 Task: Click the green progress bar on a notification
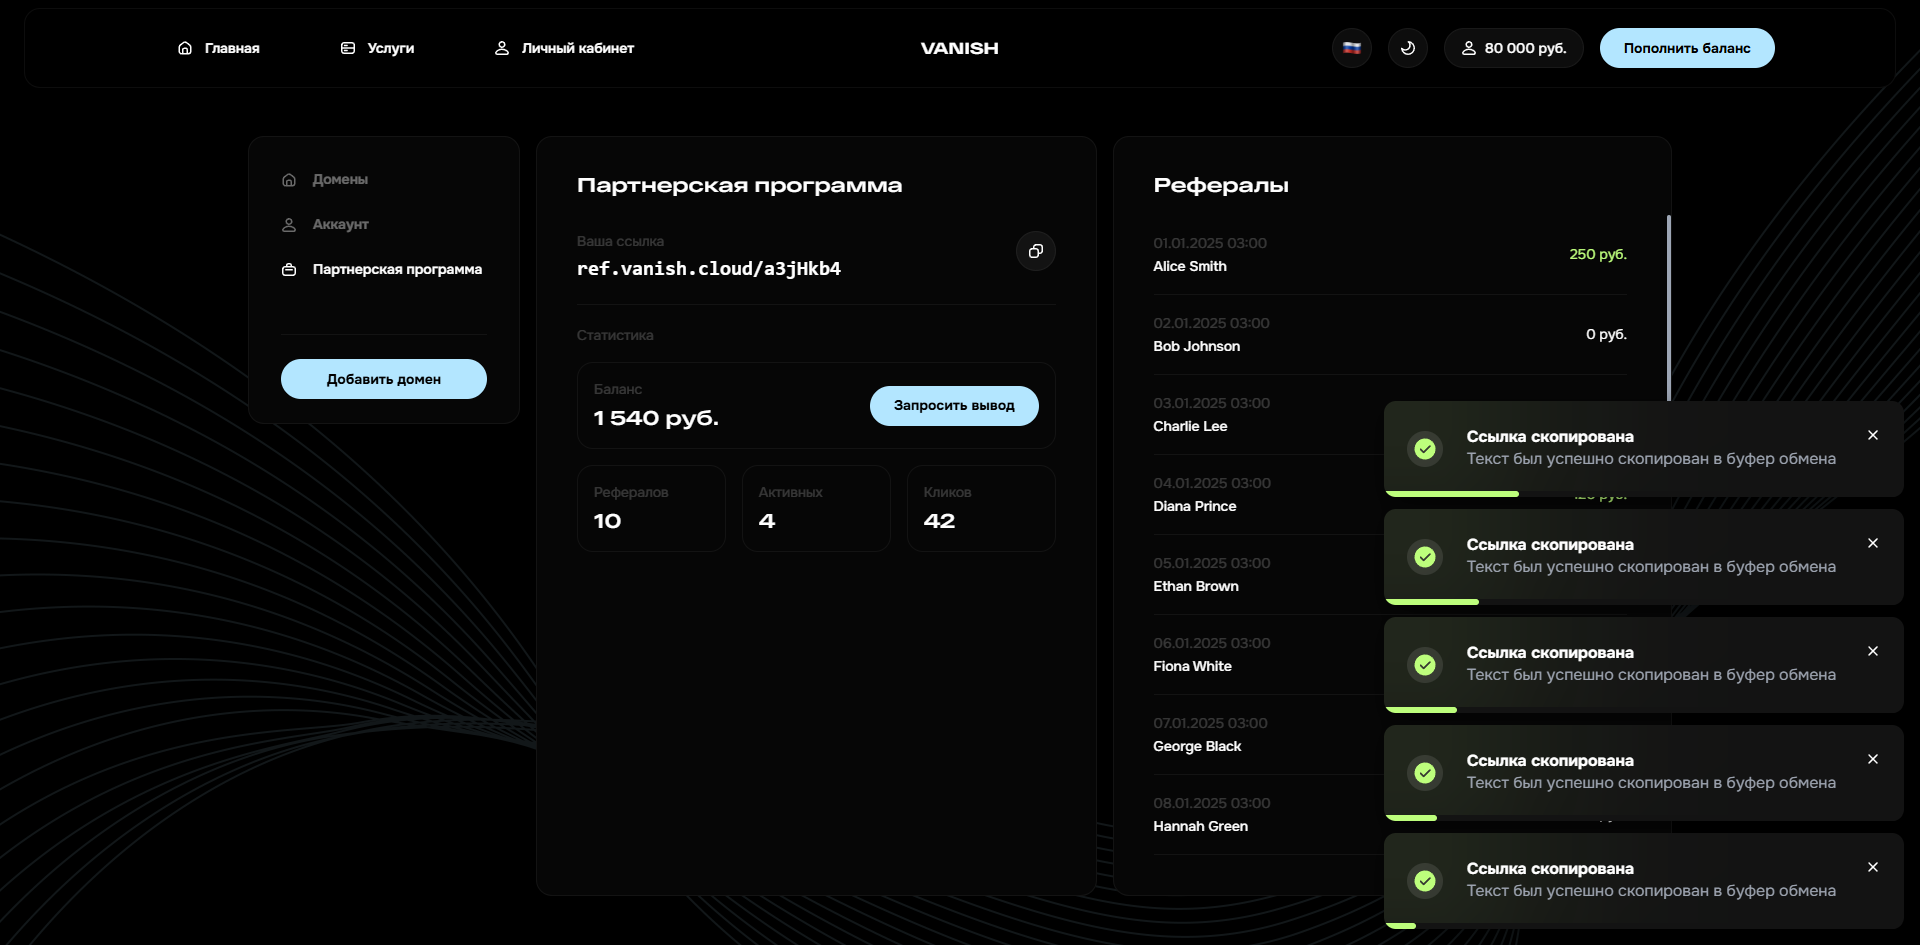tap(1453, 493)
